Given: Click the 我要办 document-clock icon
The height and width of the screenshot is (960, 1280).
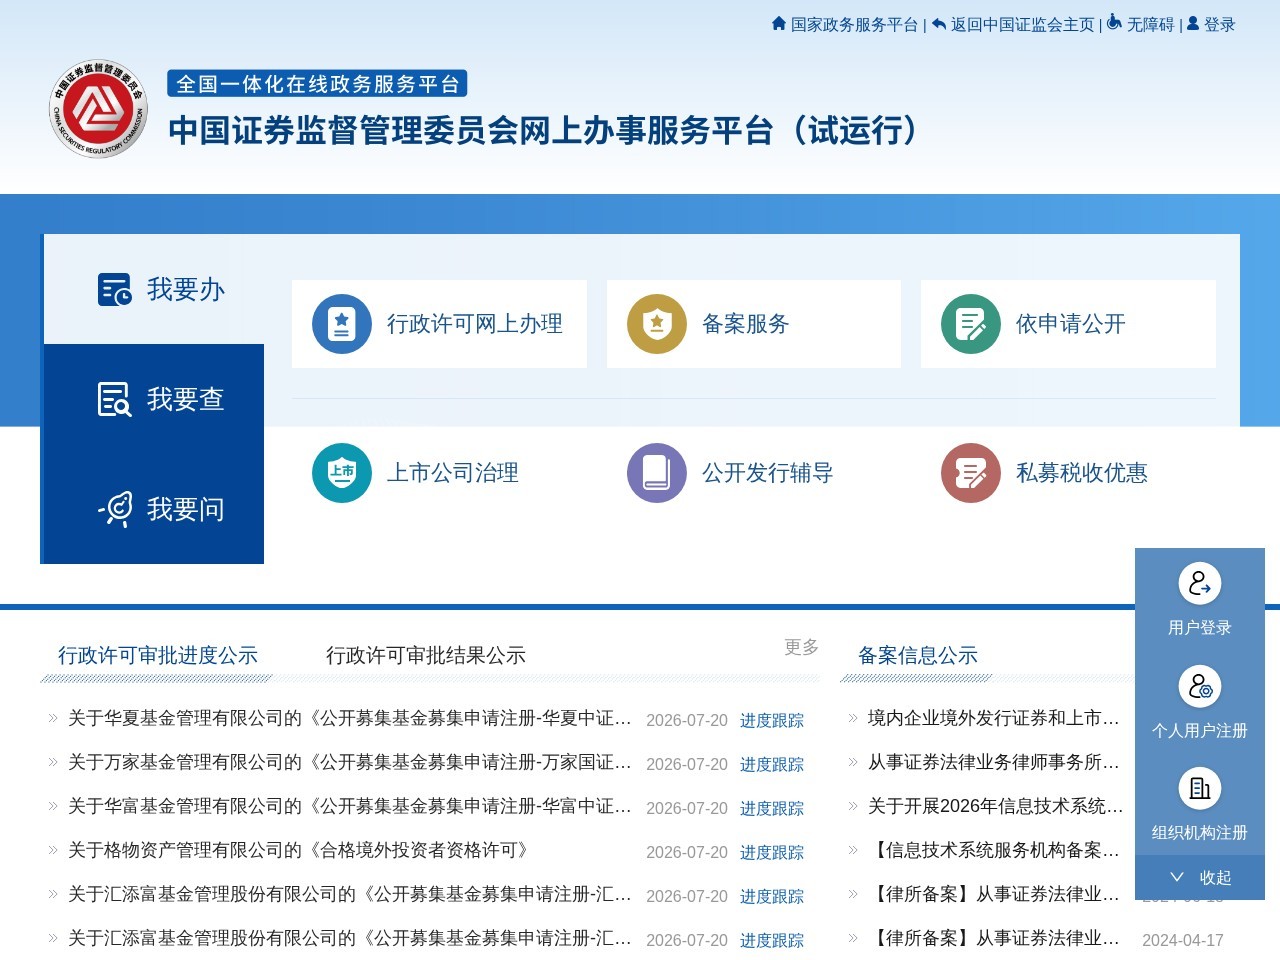Looking at the screenshot, I should click(115, 289).
